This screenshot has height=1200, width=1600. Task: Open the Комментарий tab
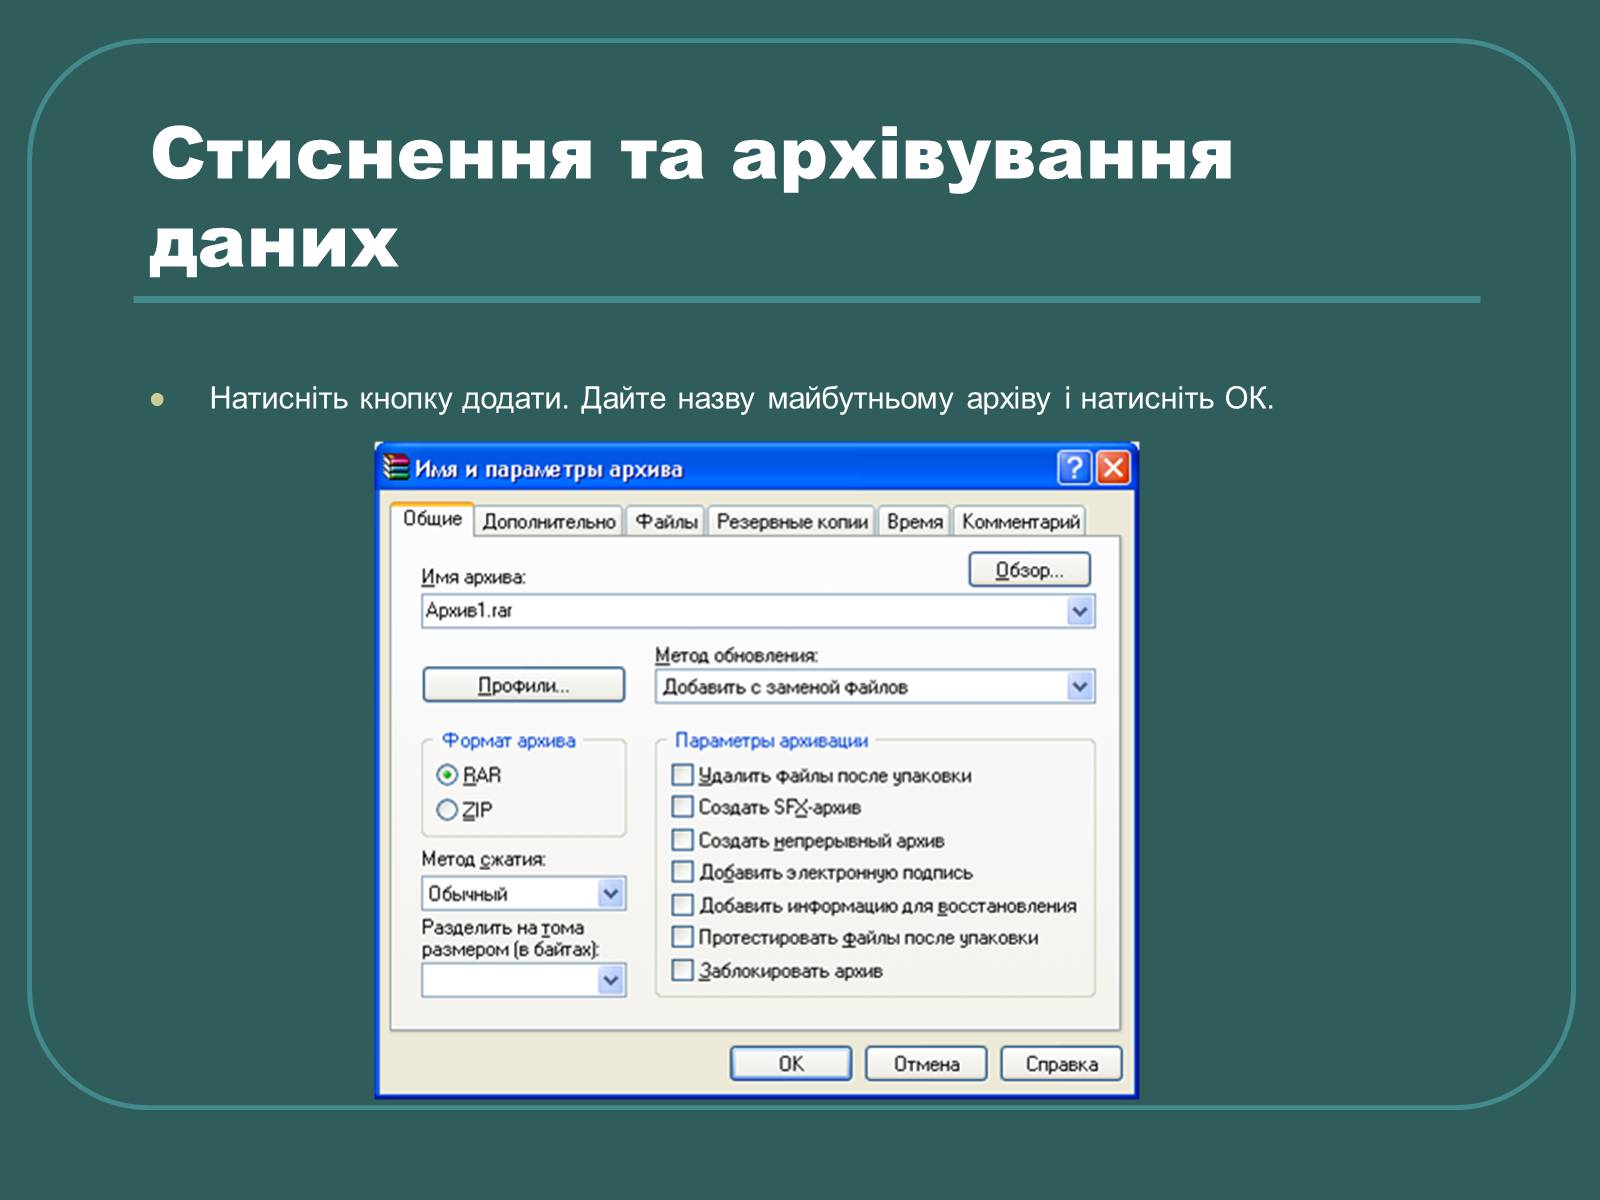point(1021,522)
